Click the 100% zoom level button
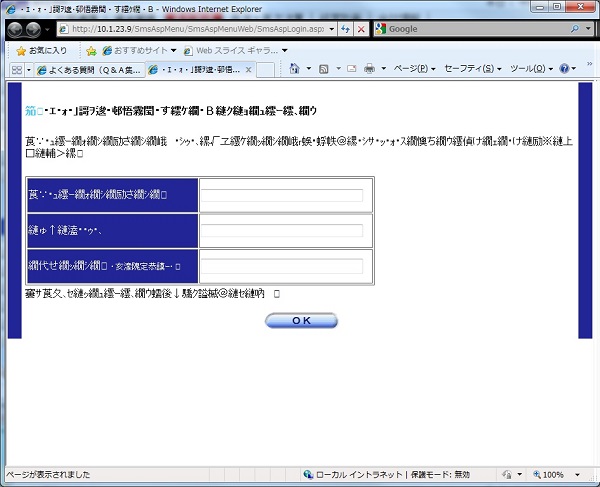 [x=549, y=475]
